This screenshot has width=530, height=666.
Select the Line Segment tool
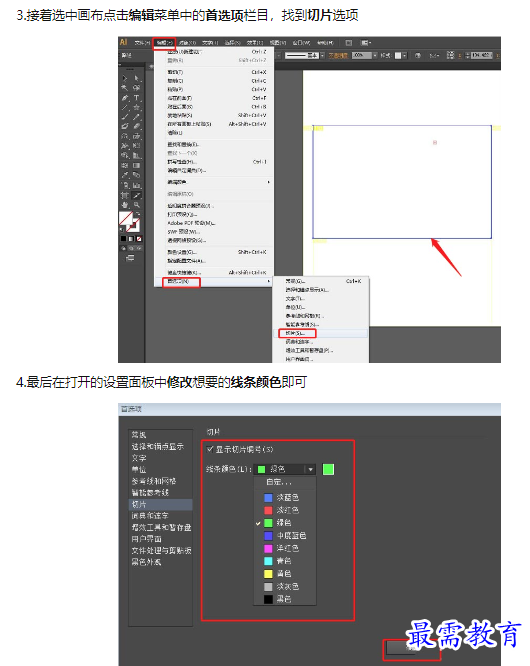click(124, 107)
